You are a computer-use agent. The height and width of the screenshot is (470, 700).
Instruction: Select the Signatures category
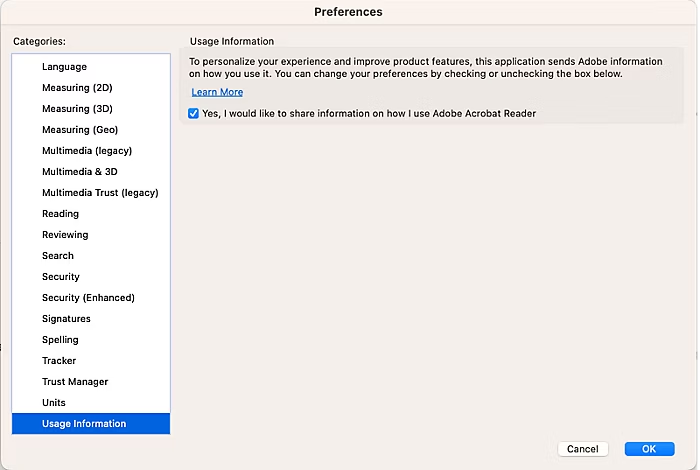point(66,319)
